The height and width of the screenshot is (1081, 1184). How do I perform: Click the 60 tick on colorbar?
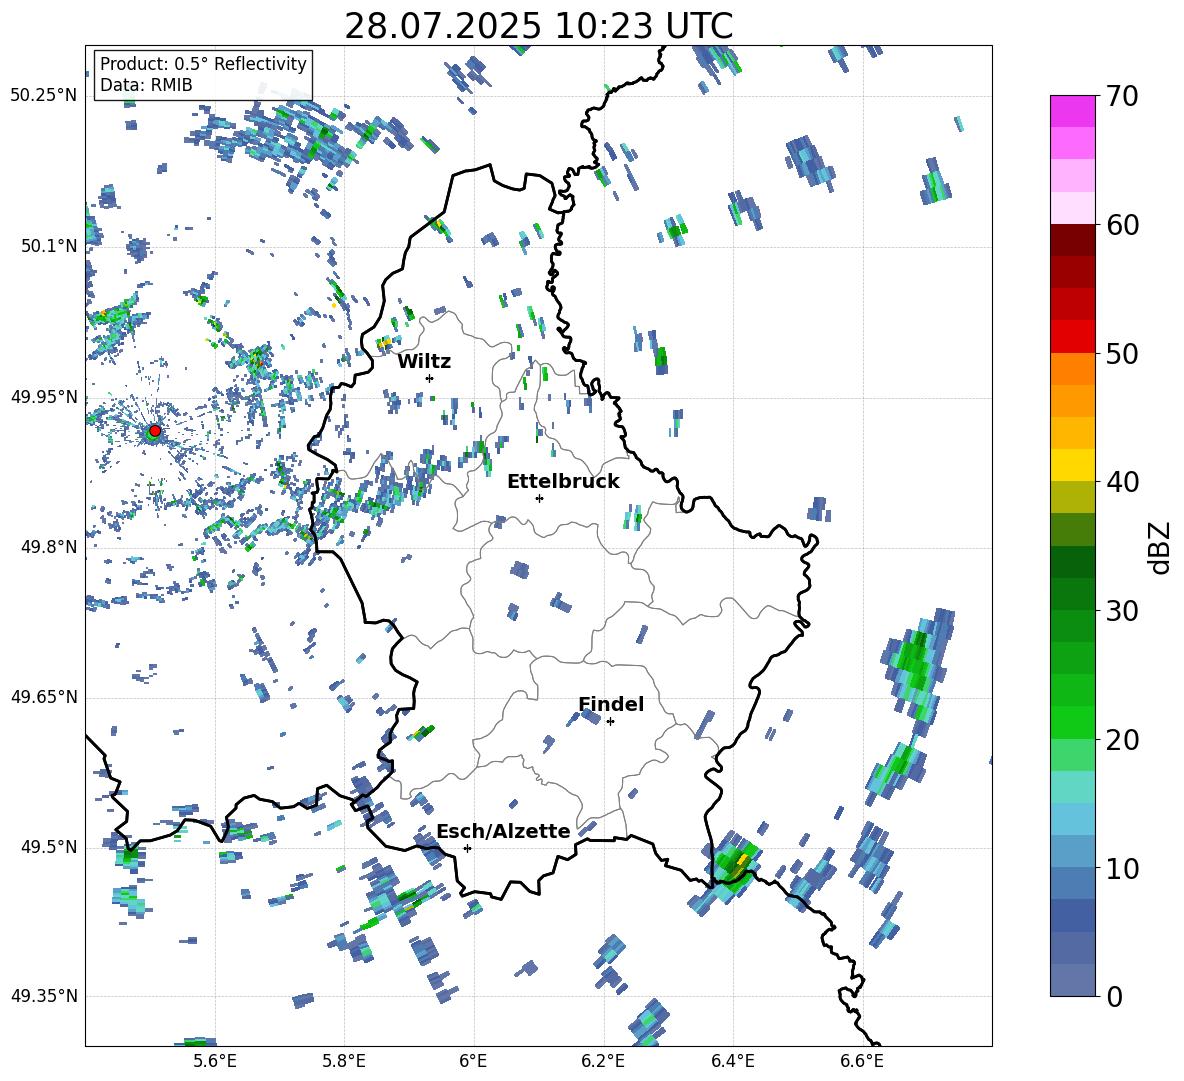tap(1122, 225)
